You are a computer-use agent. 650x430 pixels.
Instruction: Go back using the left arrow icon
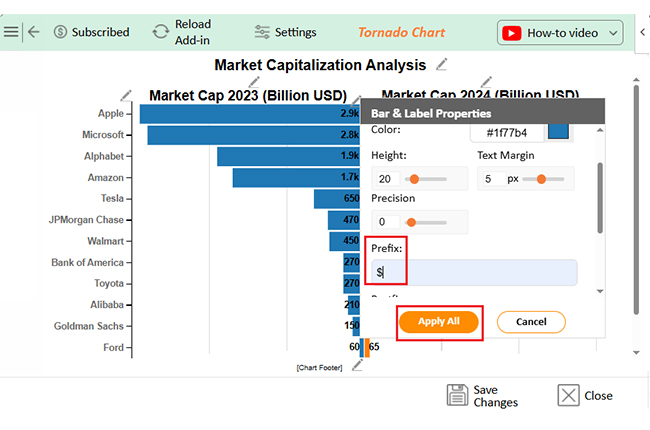click(34, 32)
